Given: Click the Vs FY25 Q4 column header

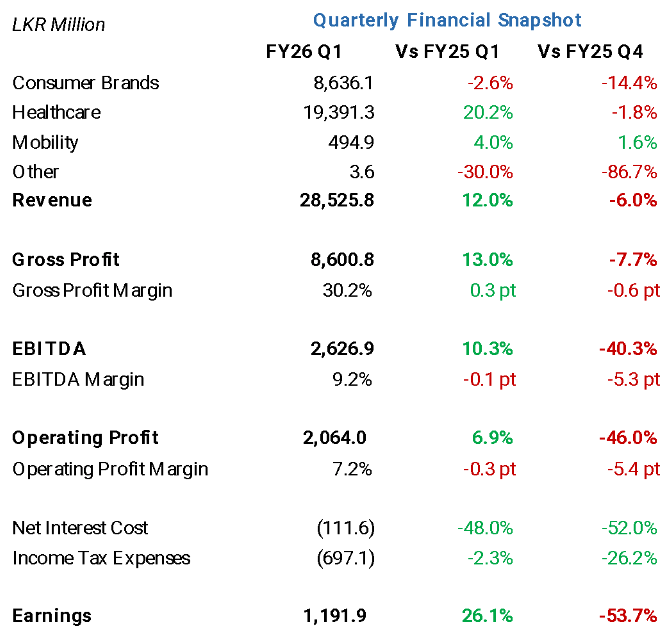Looking at the screenshot, I should (597, 51).
